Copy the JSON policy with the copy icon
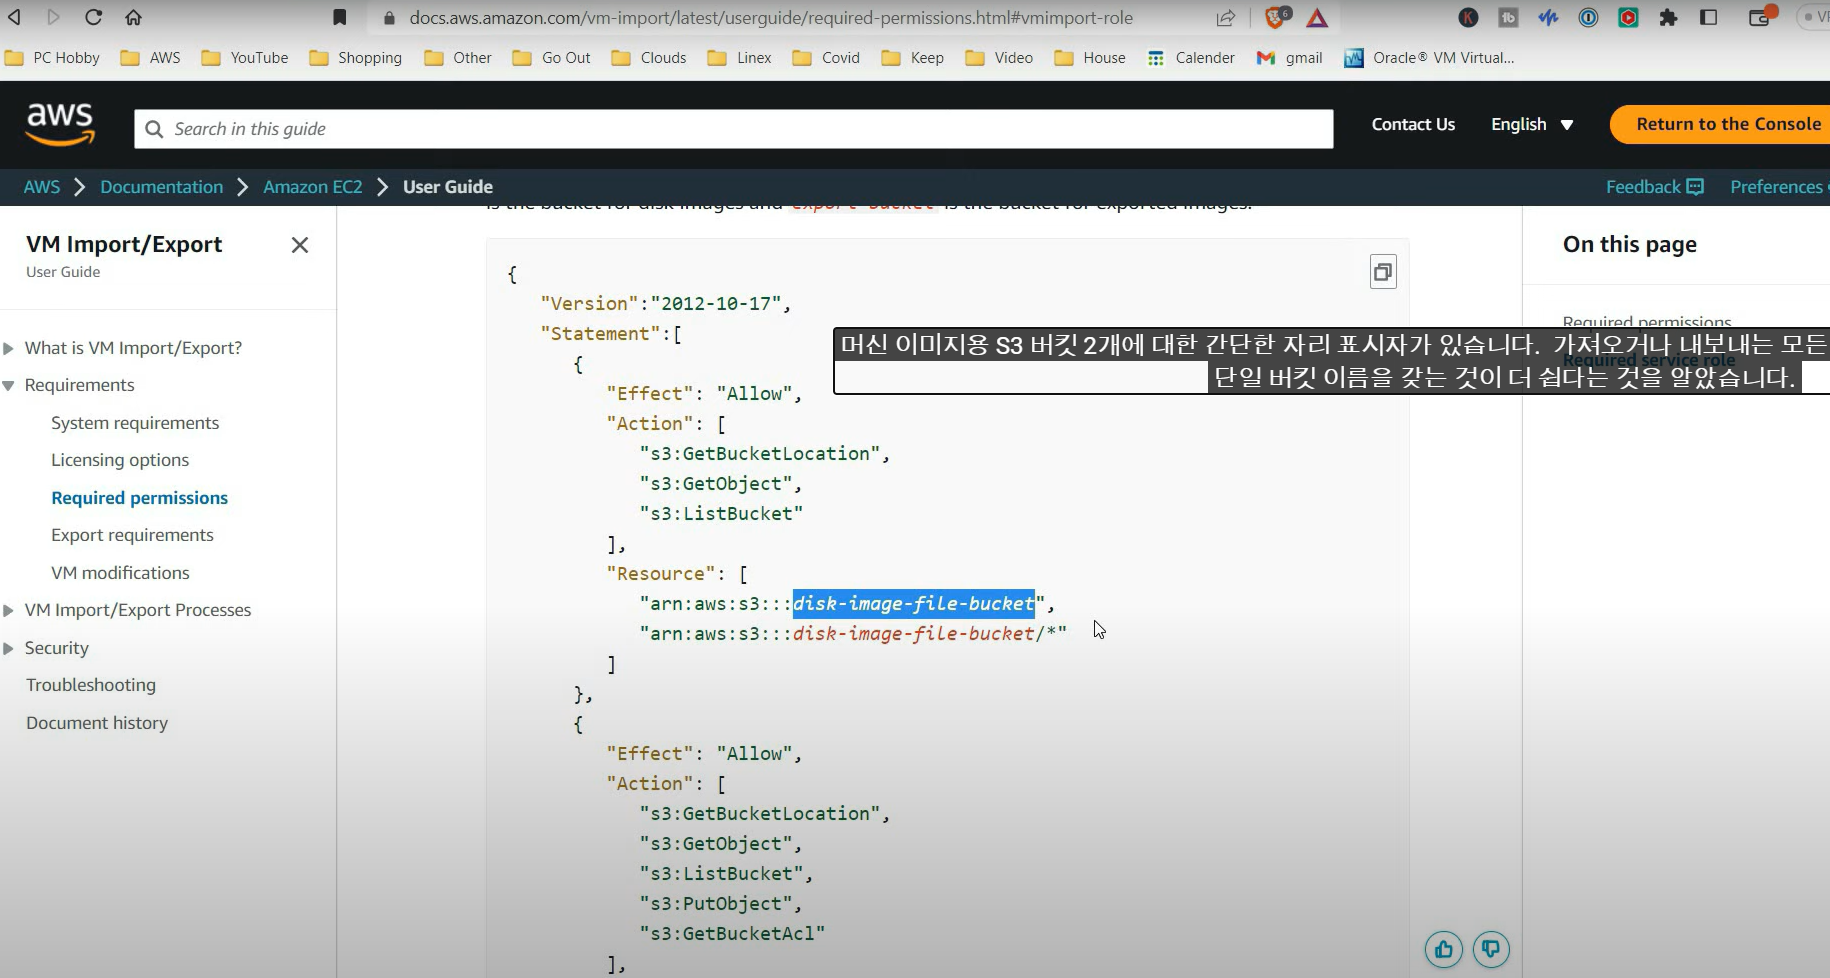Screen dimensions: 1830x978 (x=1383, y=271)
